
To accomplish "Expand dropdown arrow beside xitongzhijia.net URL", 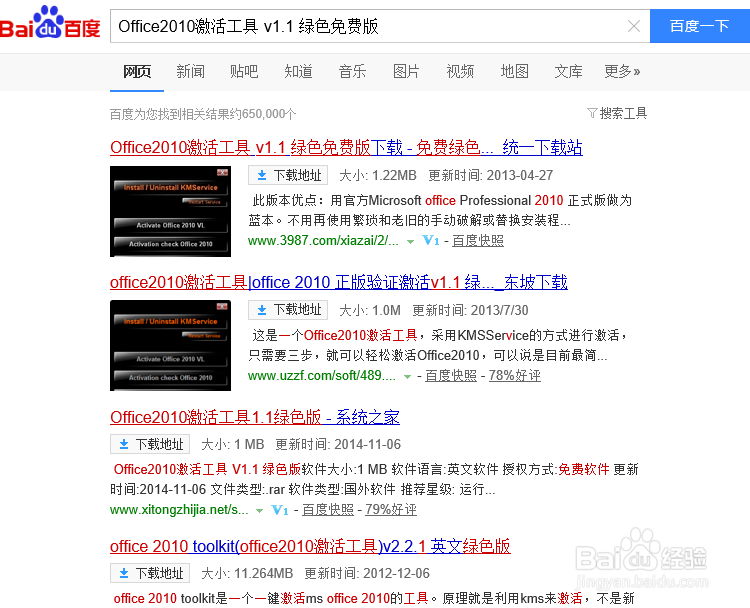I will click(259, 510).
